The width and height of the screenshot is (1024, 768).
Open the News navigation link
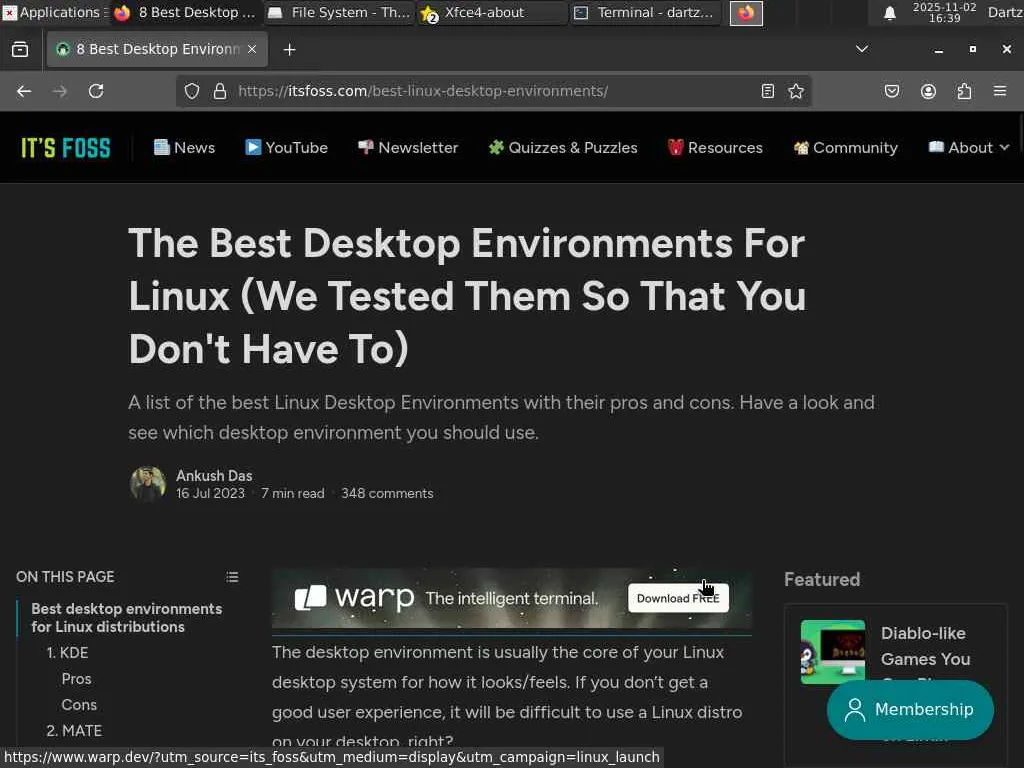coord(184,148)
